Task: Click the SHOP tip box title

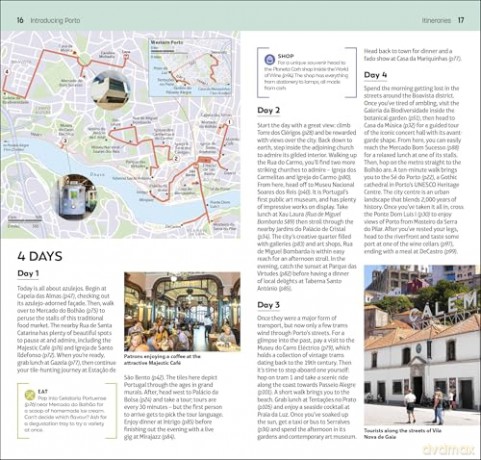Action: coord(286,56)
